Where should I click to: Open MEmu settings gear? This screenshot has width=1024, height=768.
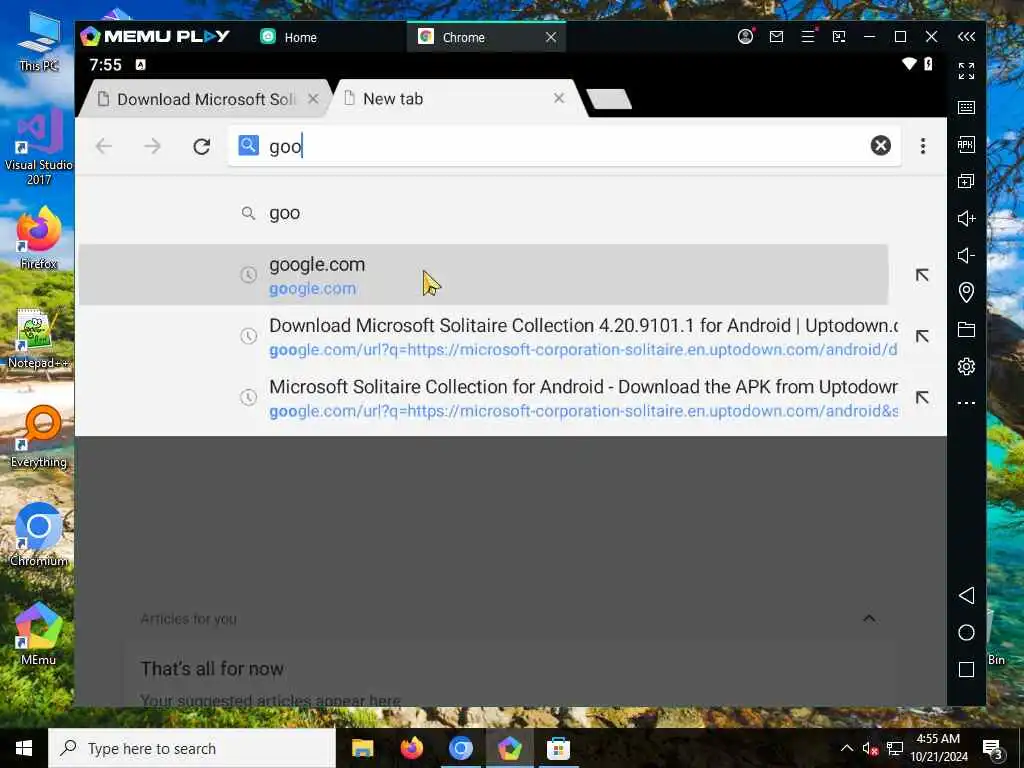click(x=967, y=366)
